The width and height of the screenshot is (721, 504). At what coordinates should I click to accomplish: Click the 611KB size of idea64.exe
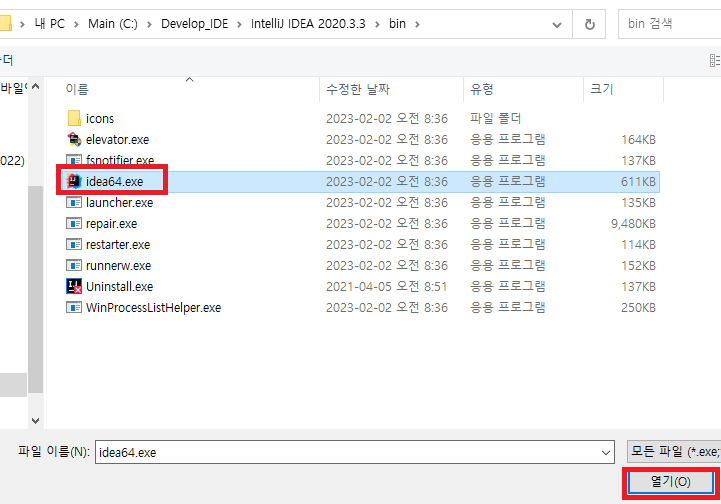(638, 182)
